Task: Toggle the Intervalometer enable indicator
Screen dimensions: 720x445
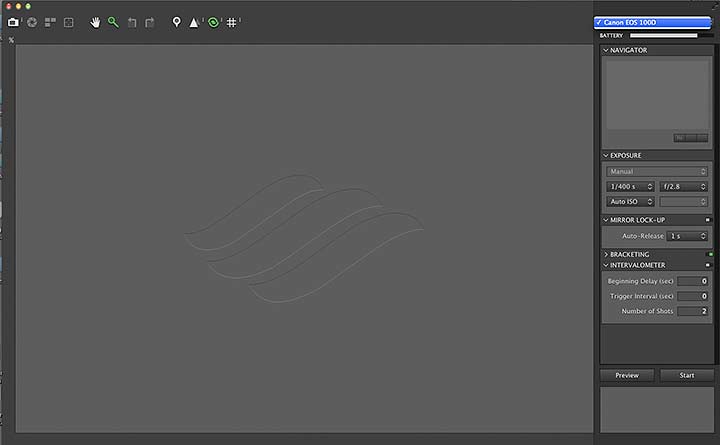Action: [708, 265]
